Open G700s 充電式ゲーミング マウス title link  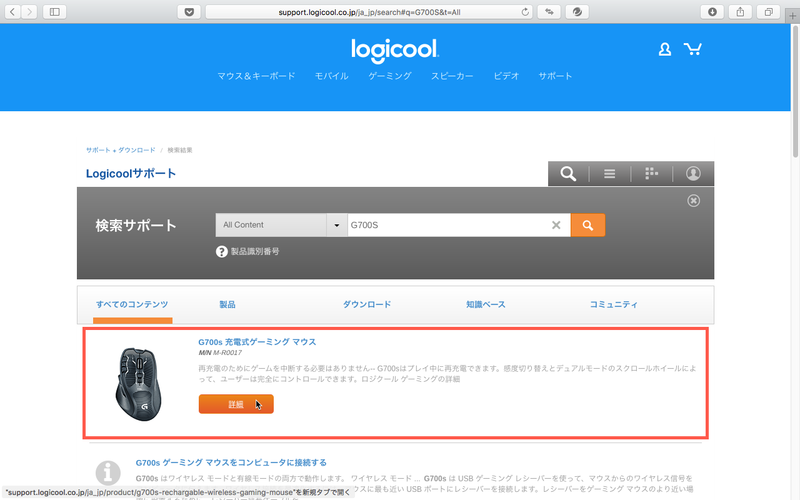coord(257,342)
